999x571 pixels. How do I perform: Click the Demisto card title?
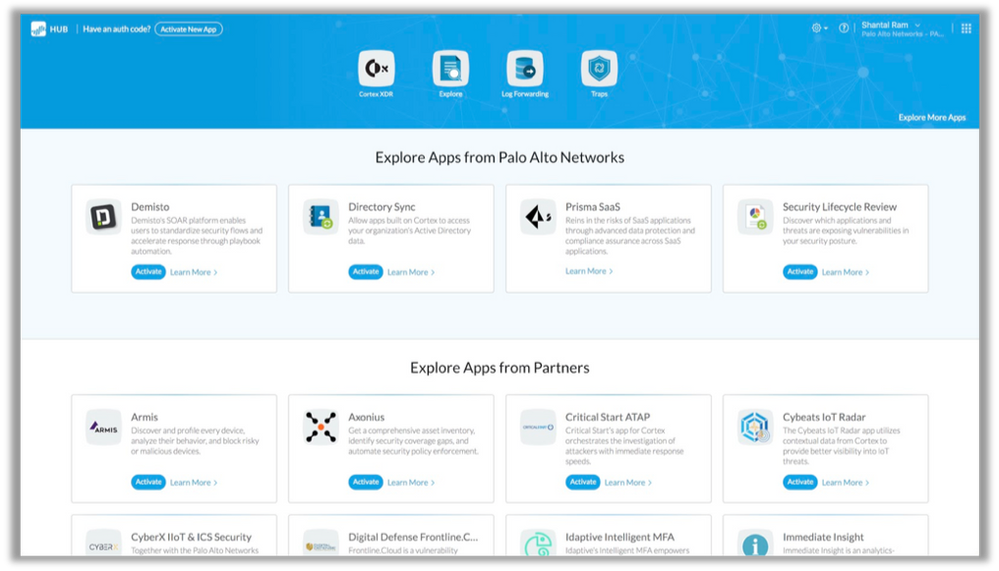(150, 206)
